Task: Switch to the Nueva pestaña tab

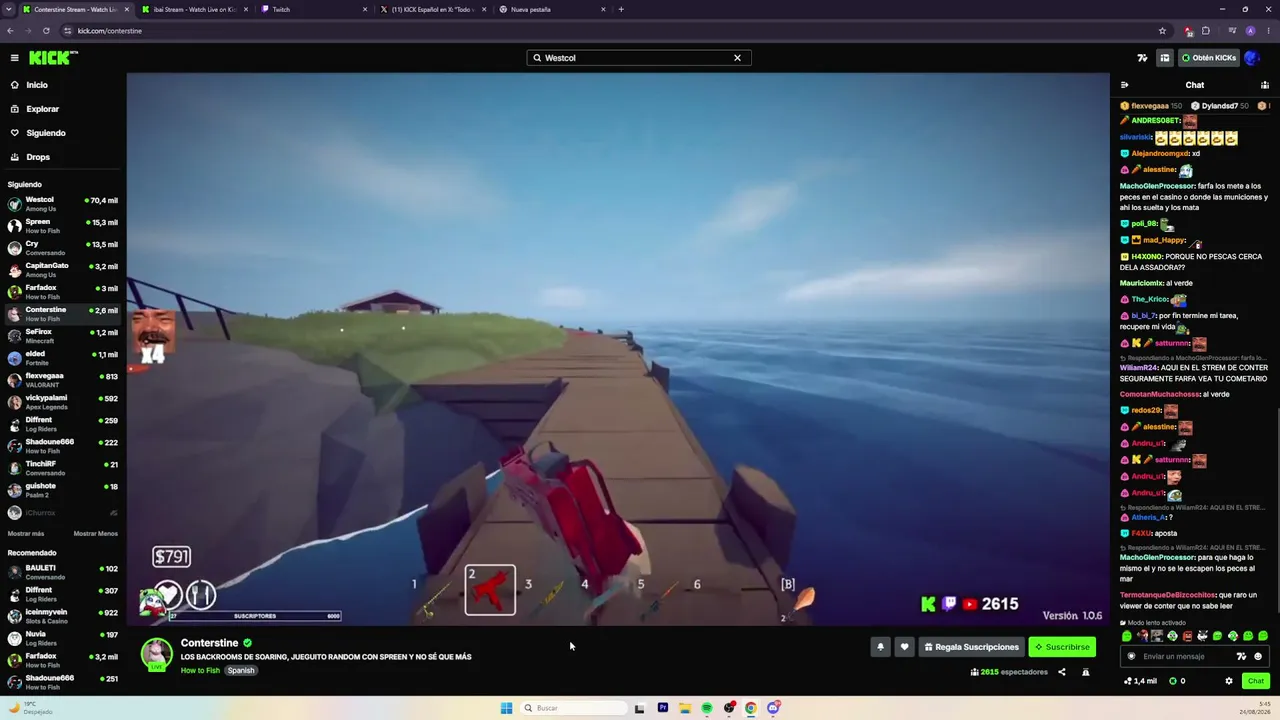Action: (x=552, y=10)
